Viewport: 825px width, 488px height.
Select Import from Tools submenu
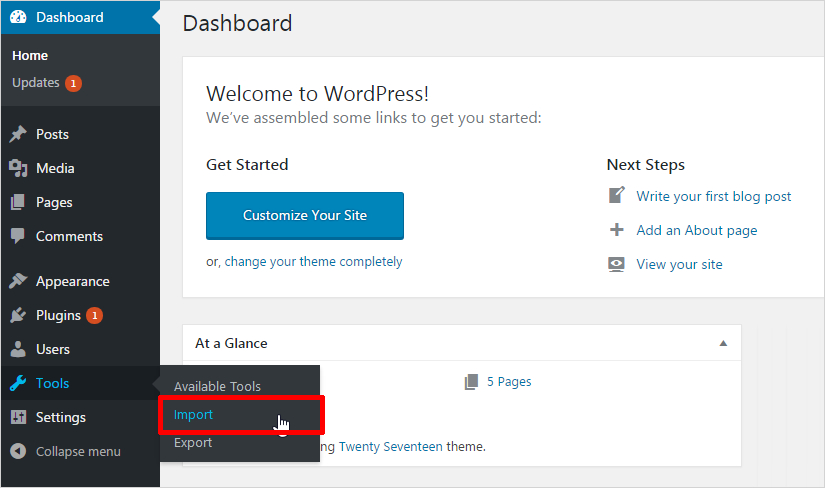point(194,414)
